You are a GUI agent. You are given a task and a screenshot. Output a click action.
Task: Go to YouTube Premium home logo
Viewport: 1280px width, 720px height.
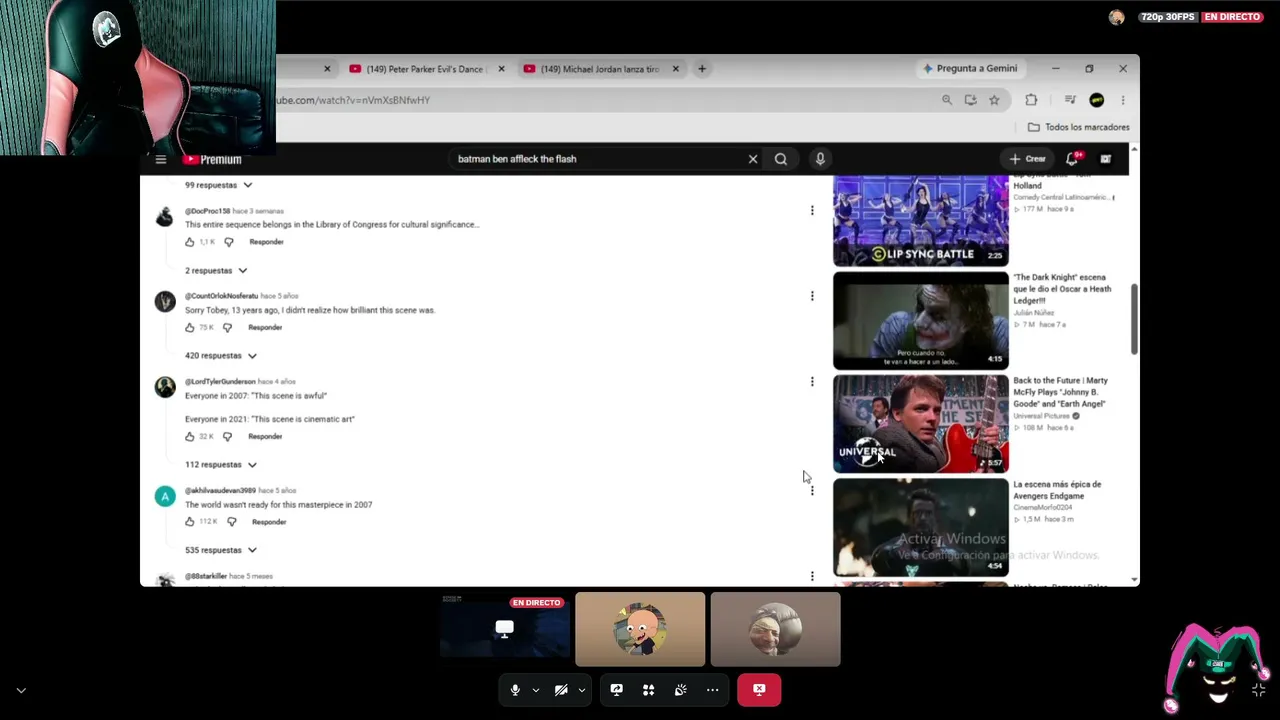point(212,159)
